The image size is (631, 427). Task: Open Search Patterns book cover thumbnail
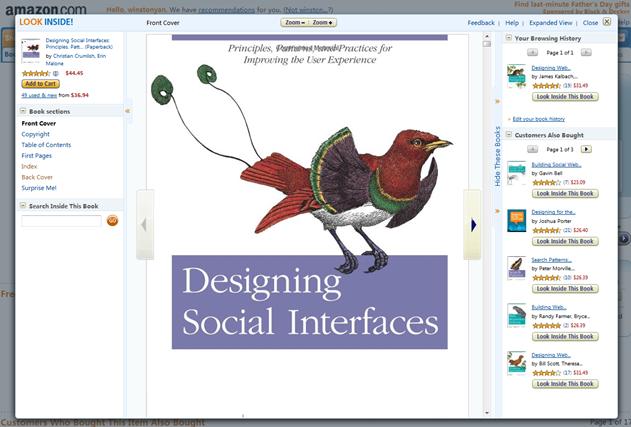pos(516,267)
